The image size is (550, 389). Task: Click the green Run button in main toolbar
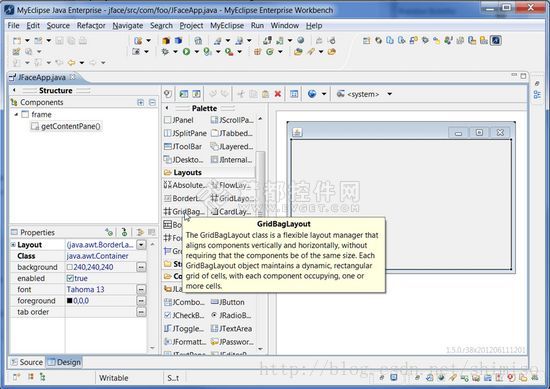tap(186, 52)
